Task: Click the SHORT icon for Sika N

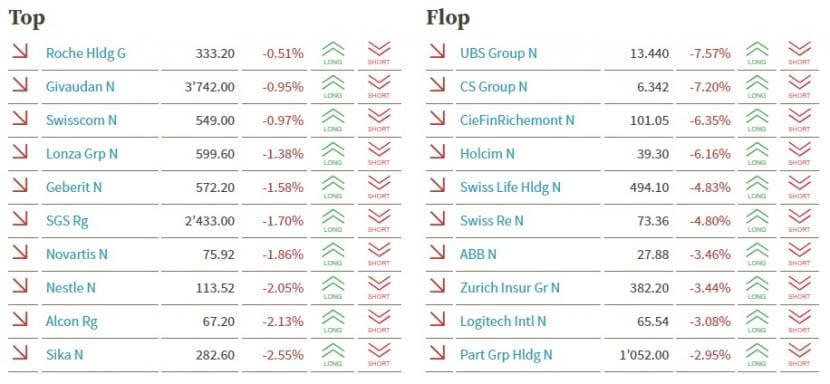Action: [x=378, y=354]
